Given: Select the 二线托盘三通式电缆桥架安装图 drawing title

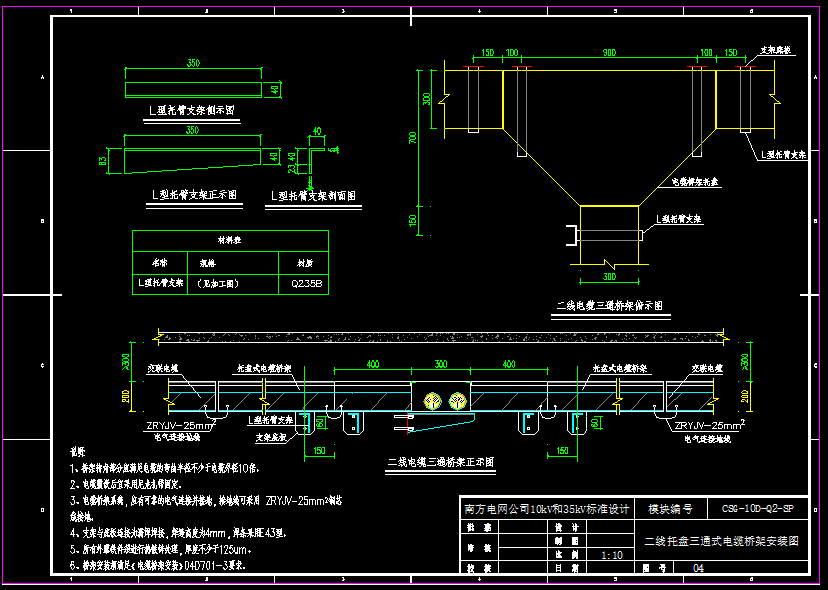Looking at the screenshot, I should (x=721, y=541).
